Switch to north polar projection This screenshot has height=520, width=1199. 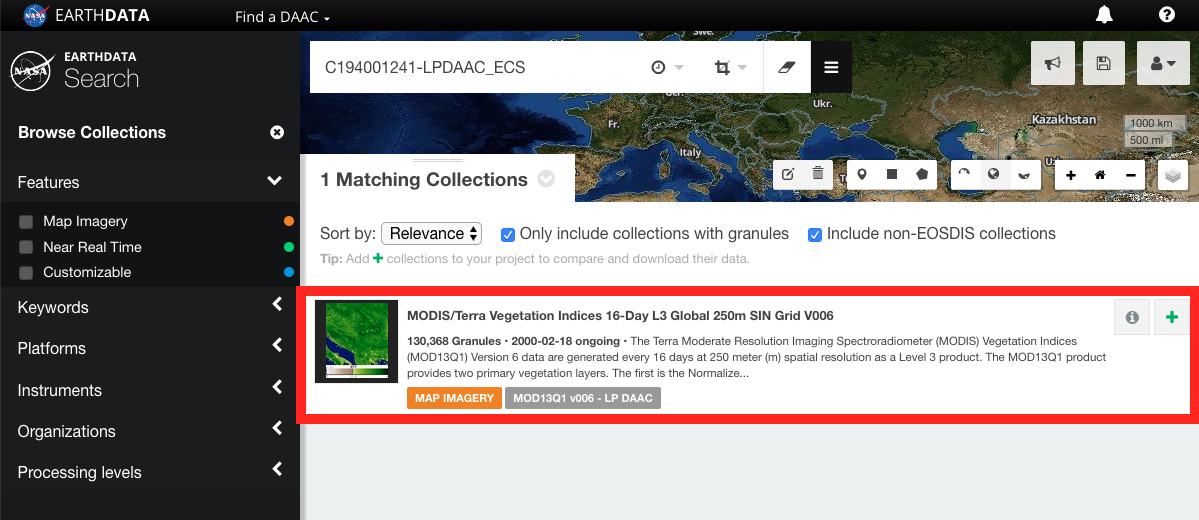[x=964, y=174]
